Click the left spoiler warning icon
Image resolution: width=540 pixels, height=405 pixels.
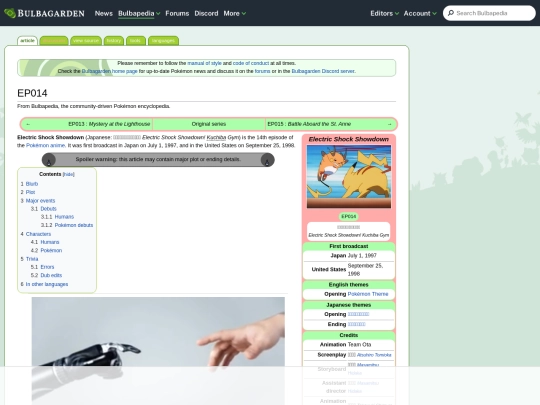pyautogui.click(x=49, y=160)
